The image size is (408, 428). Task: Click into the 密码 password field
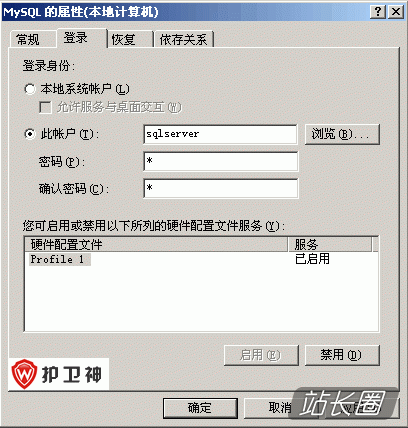[221, 161]
